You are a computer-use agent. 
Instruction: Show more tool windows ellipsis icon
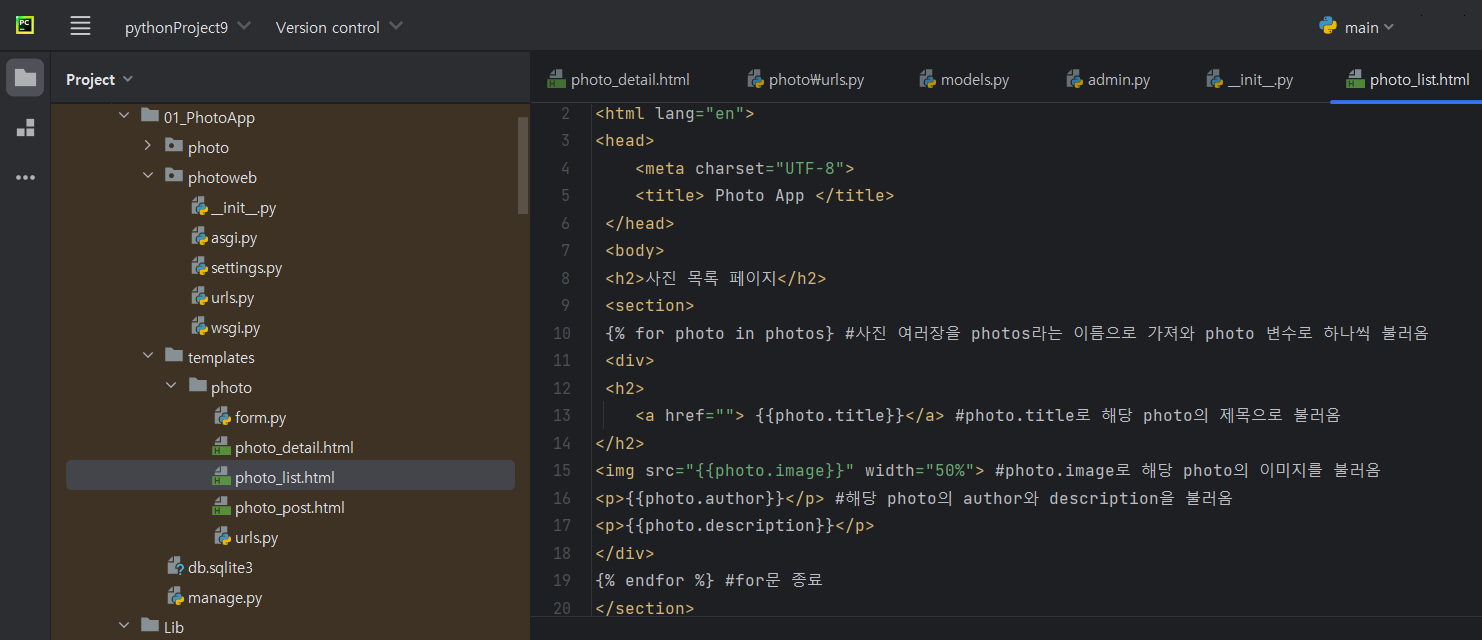point(25,177)
